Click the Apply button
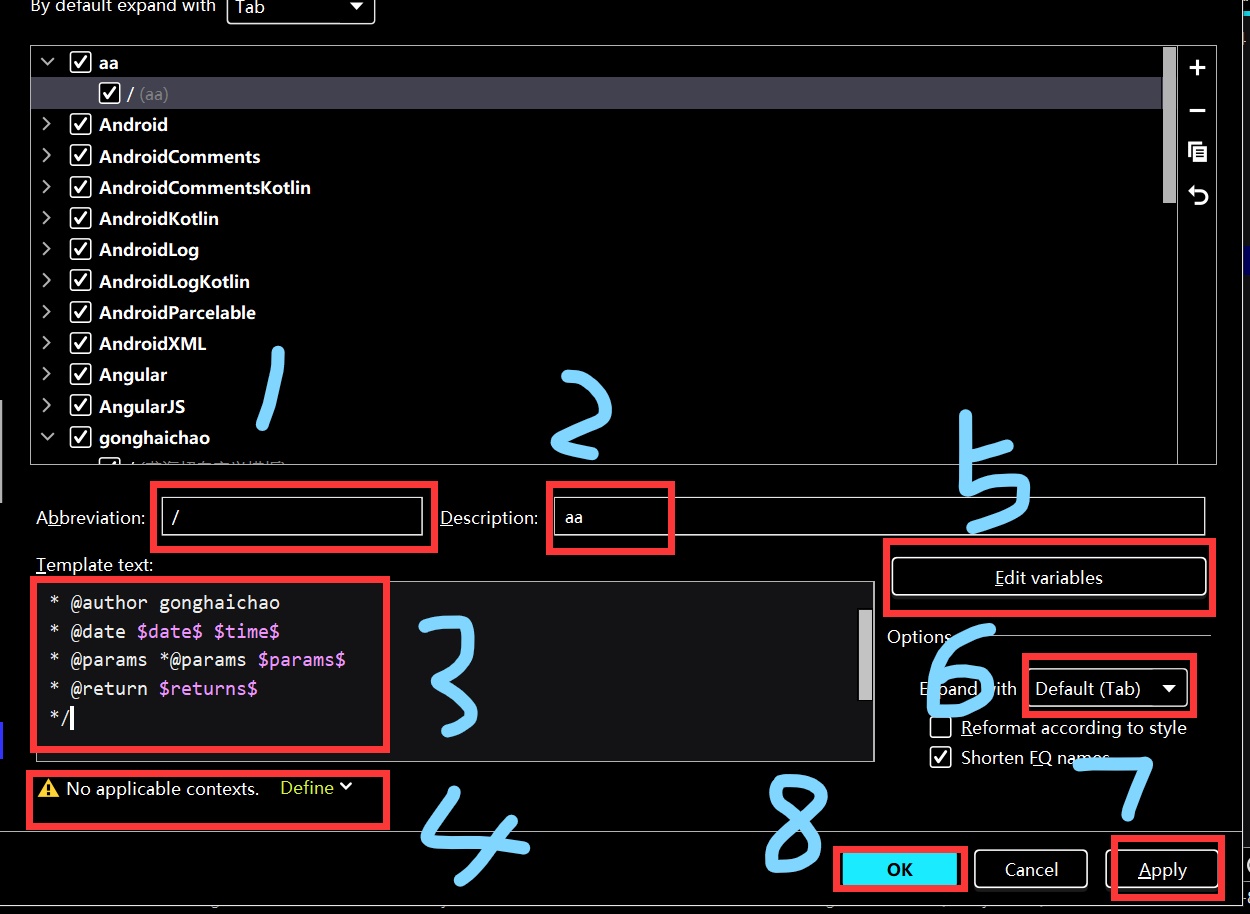This screenshot has height=914, width=1250. click(x=1162, y=870)
